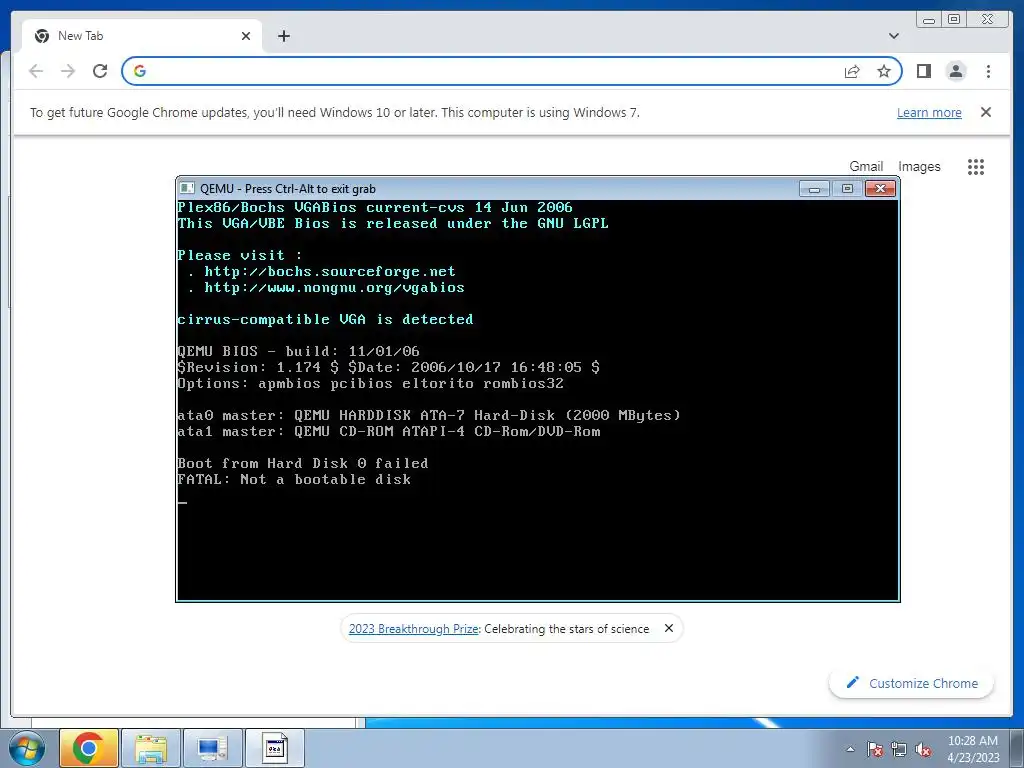Click 'Boot from Hard Disk 0 failed' line
This screenshot has height=768, width=1024.
tap(303, 464)
